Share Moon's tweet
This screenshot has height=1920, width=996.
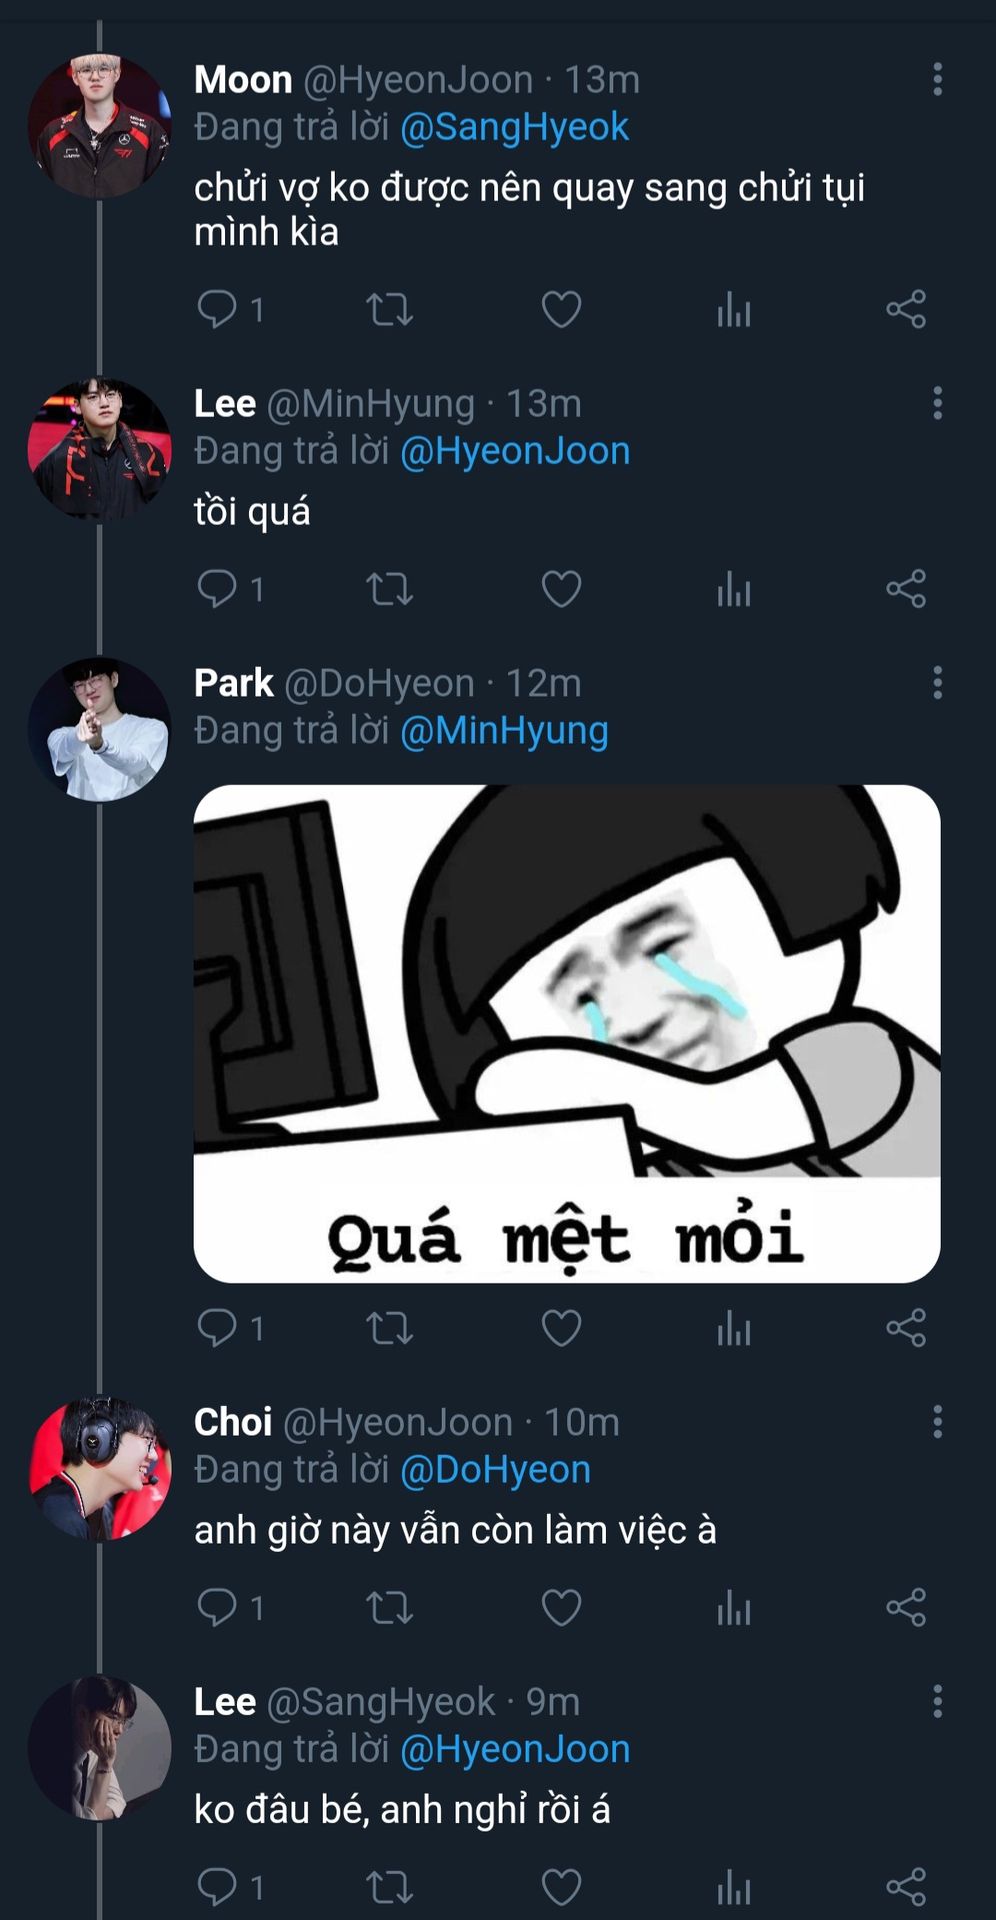point(906,310)
